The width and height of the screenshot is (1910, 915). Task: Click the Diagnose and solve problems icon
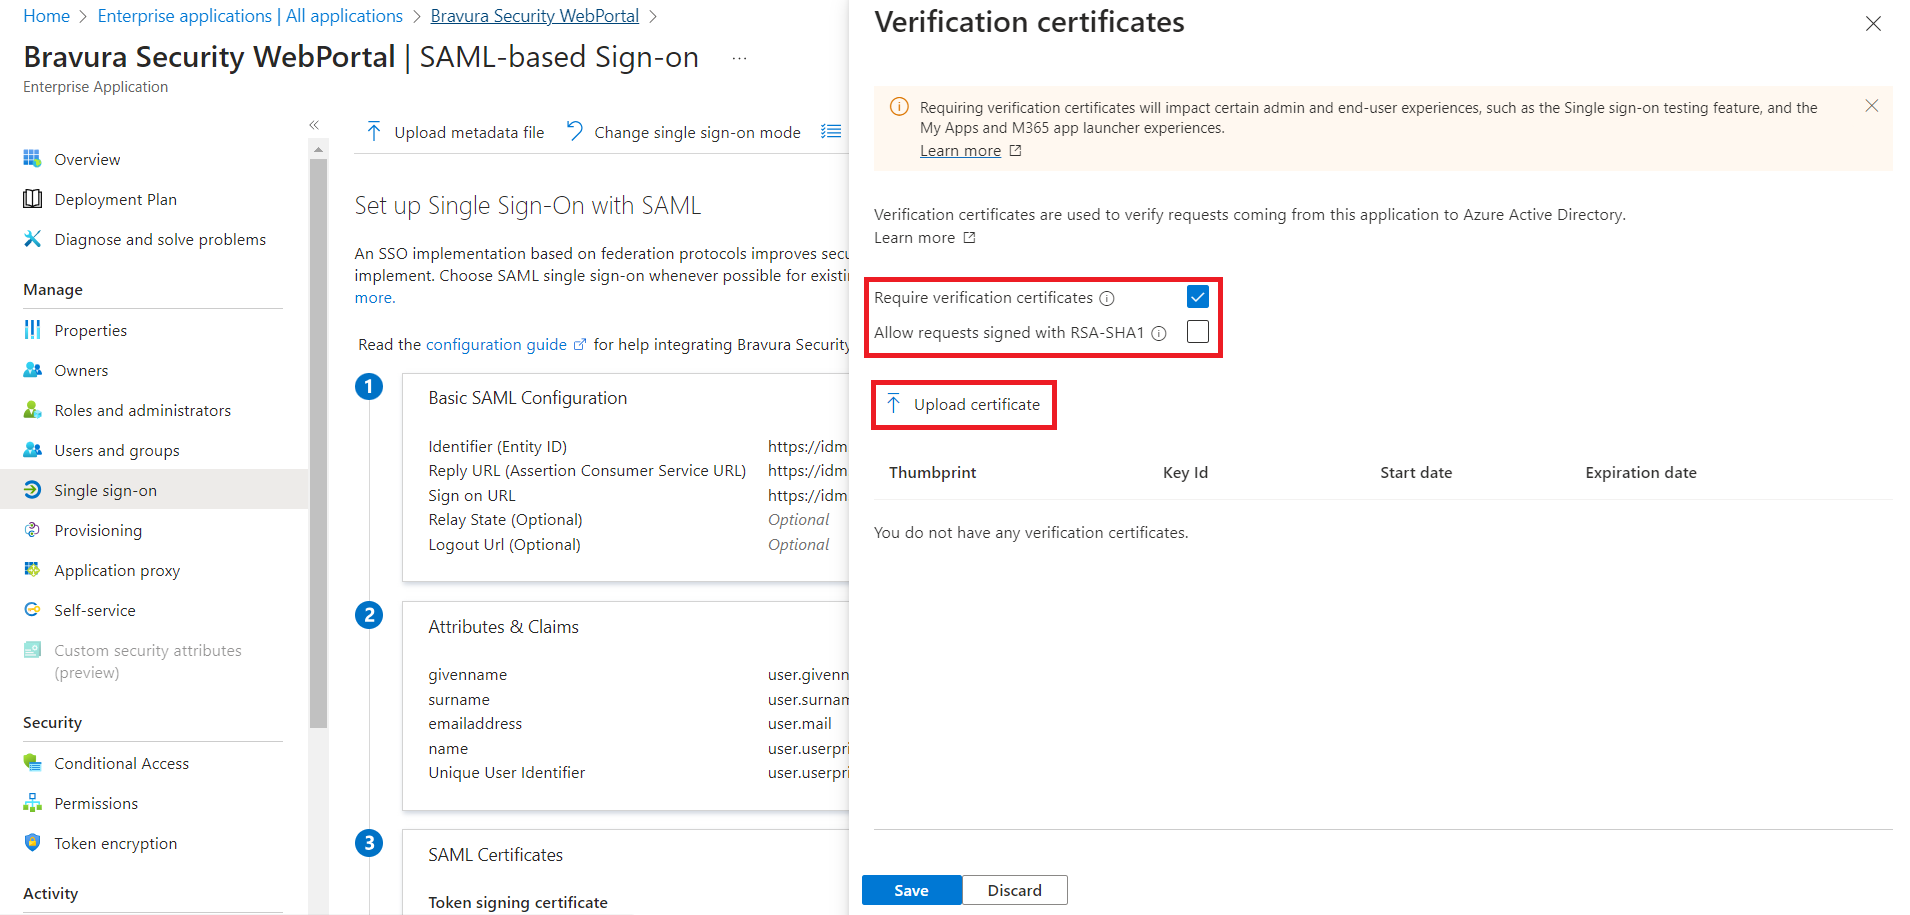pyautogui.click(x=33, y=238)
